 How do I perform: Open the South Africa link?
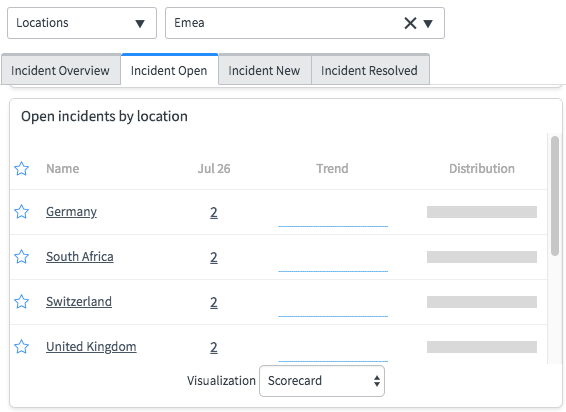click(x=80, y=257)
